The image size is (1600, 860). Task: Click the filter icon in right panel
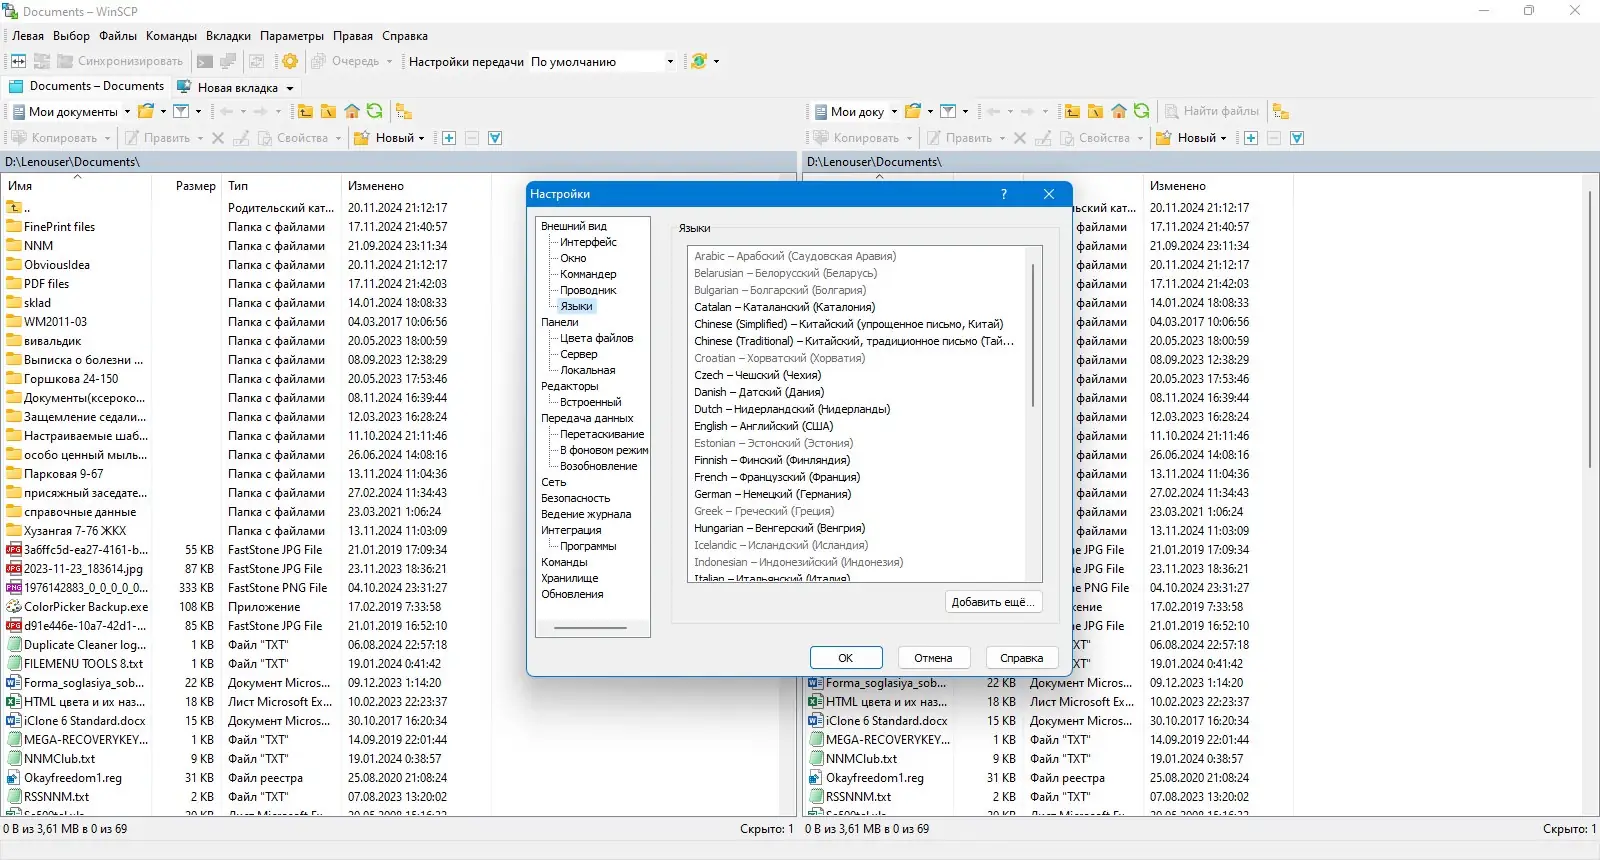click(948, 111)
